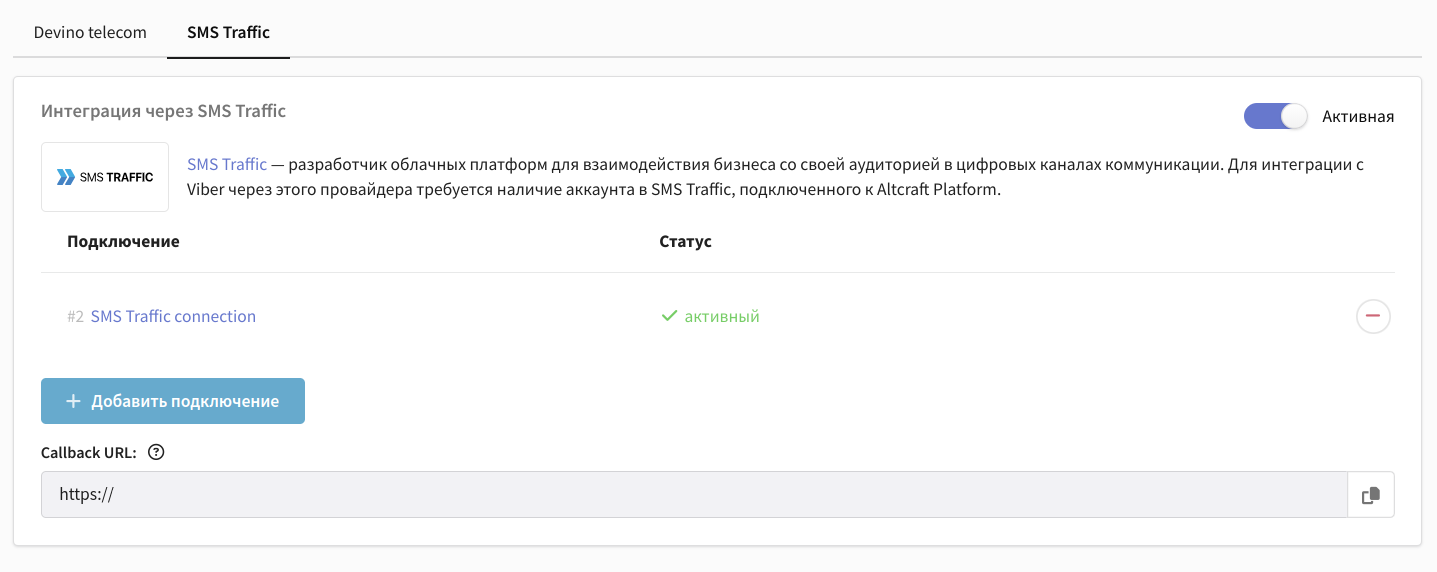The image size is (1437, 572).
Task: Copy the Callback URL with the copy icon
Action: (1371, 494)
